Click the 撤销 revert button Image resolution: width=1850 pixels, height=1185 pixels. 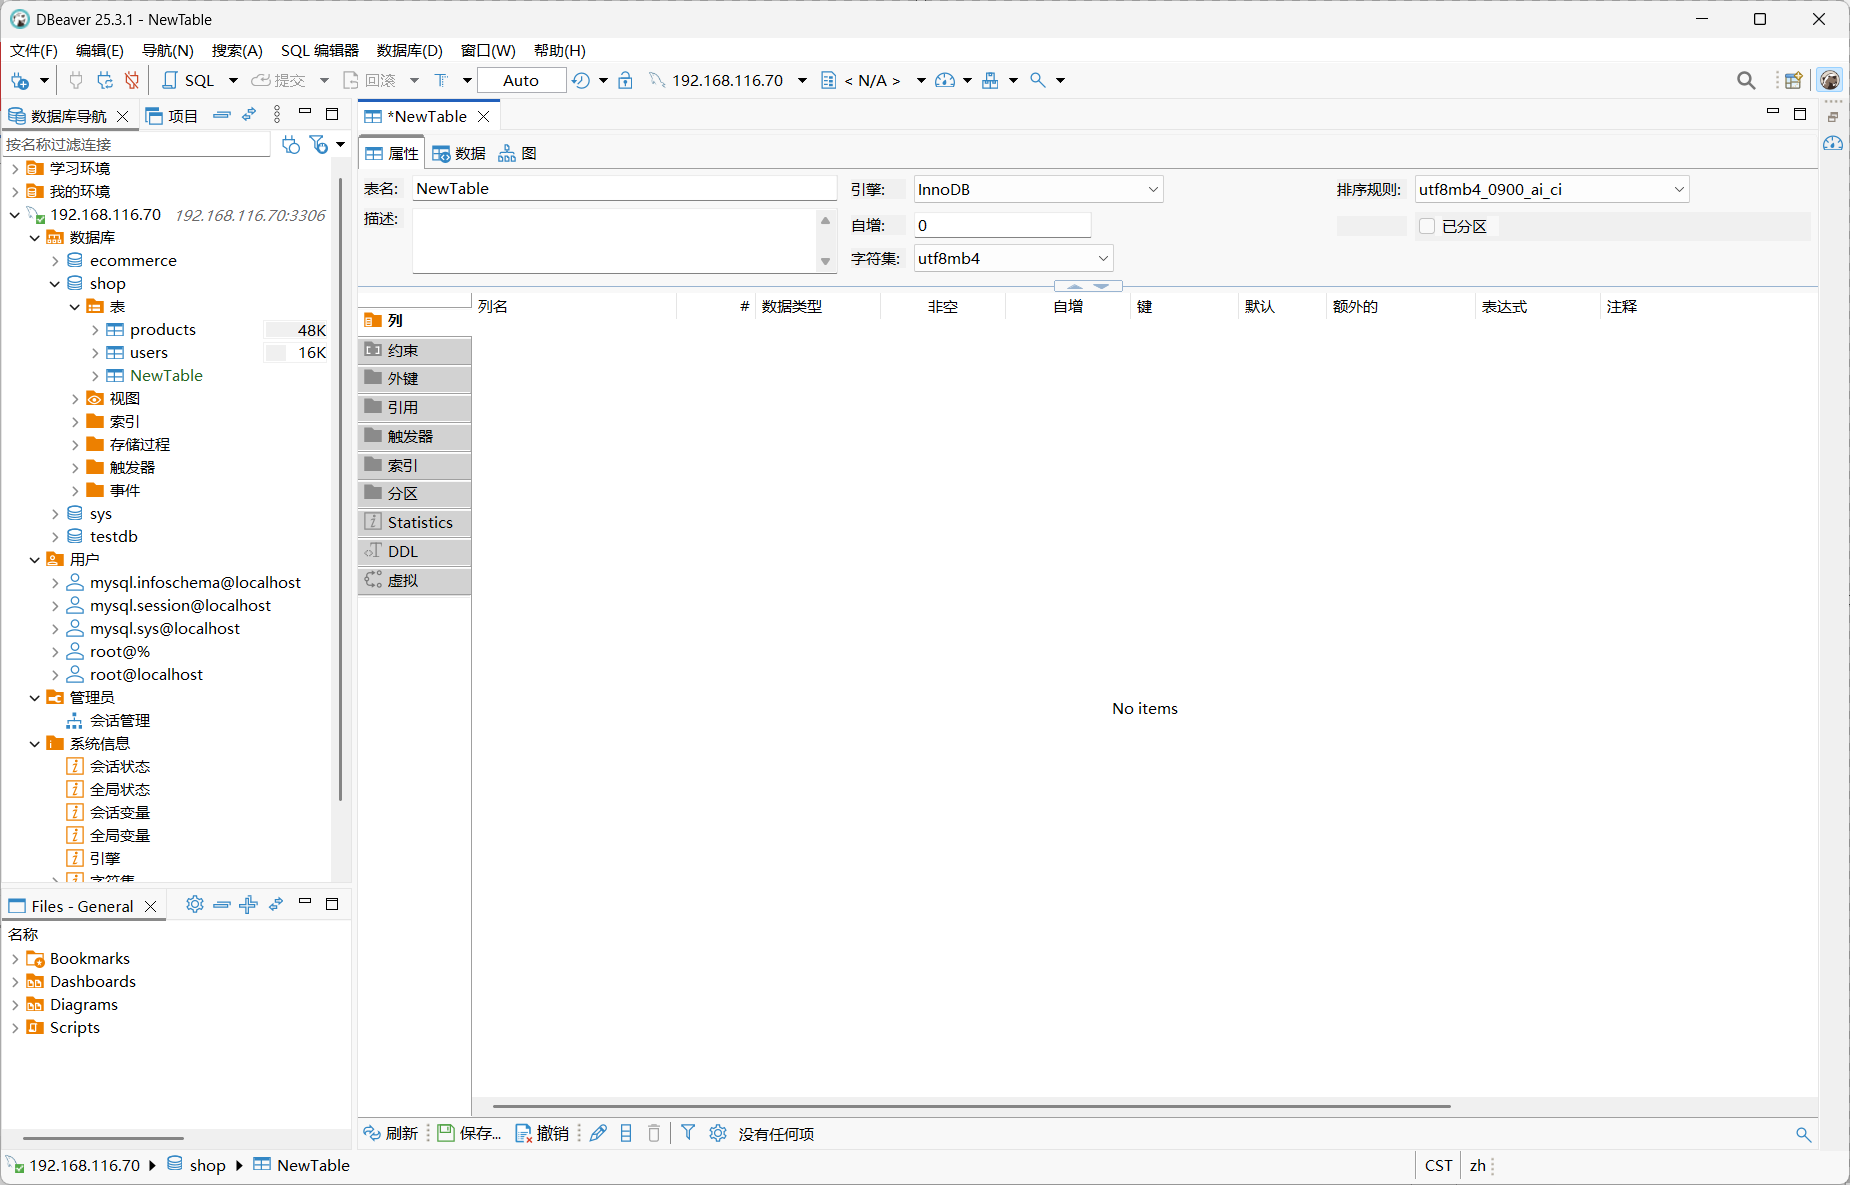541,1133
